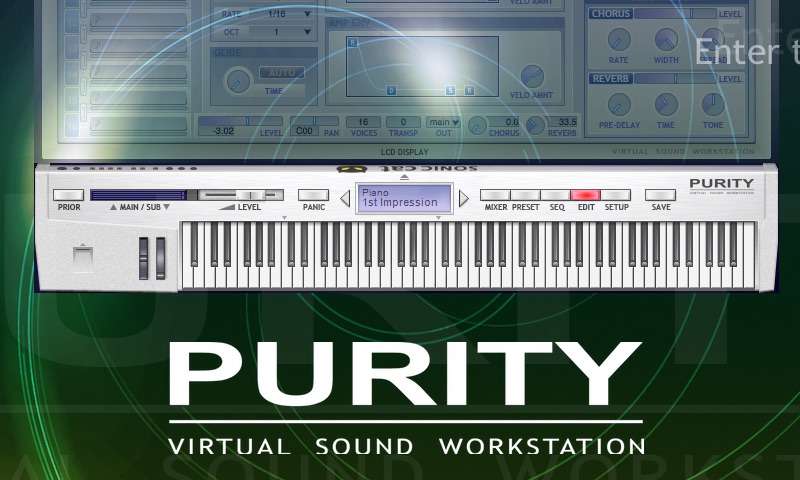800x480 pixels.
Task: Adjust the Reverb PRE-DELAY knob
Action: click(619, 105)
